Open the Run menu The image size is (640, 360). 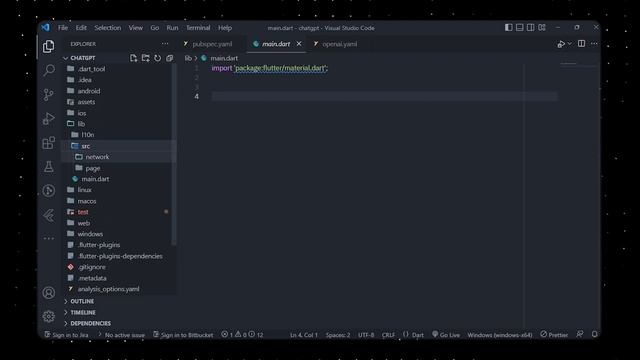coord(172,28)
